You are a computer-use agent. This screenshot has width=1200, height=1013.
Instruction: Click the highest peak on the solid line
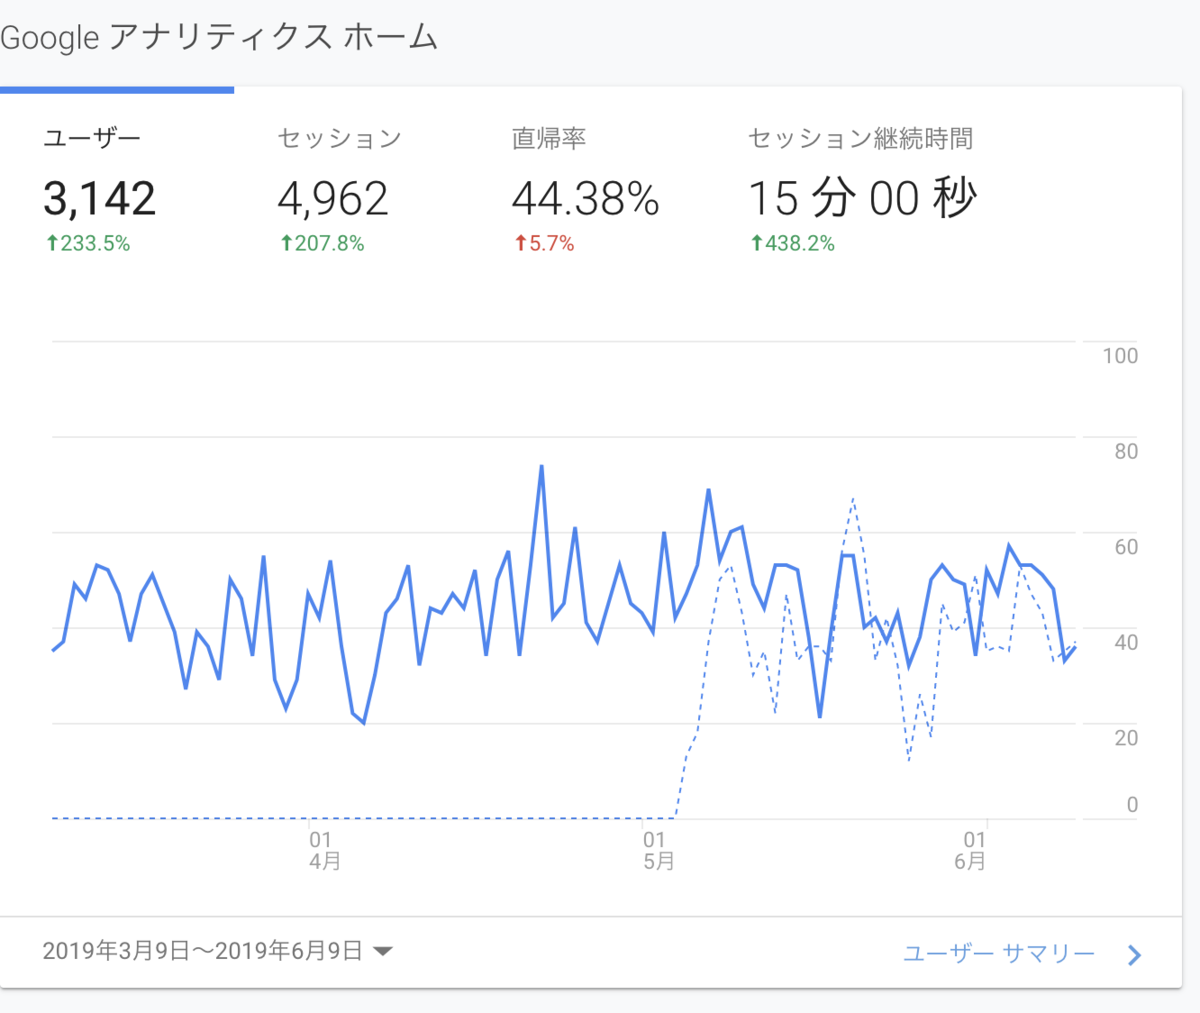[x=541, y=466]
